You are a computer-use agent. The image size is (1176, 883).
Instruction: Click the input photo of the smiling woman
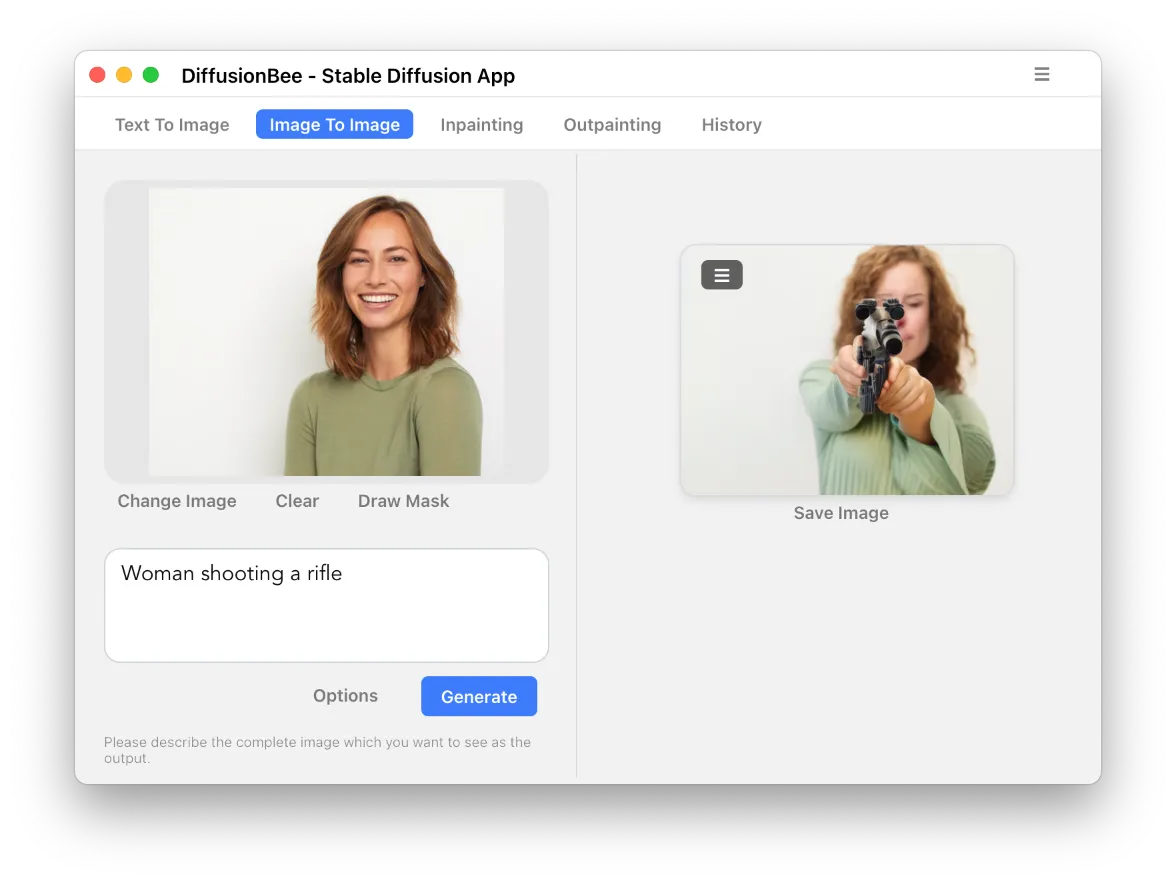click(326, 332)
